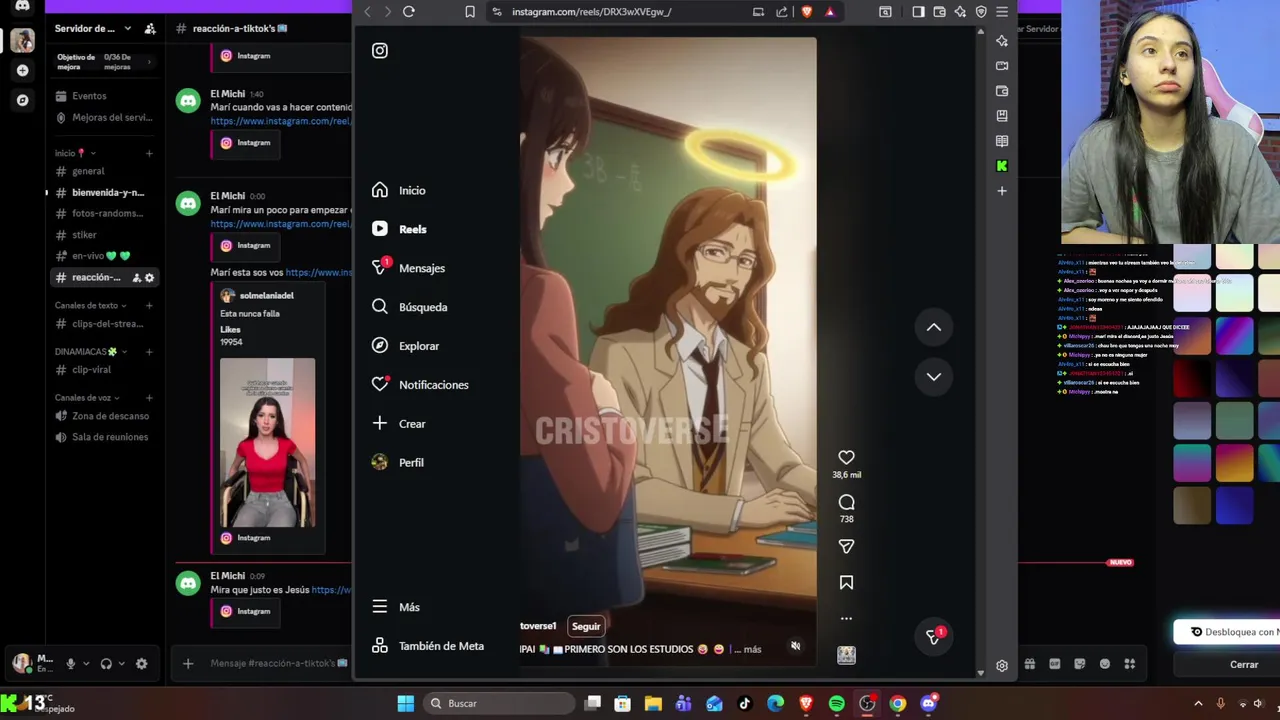Select the stiker channel

coord(84,235)
